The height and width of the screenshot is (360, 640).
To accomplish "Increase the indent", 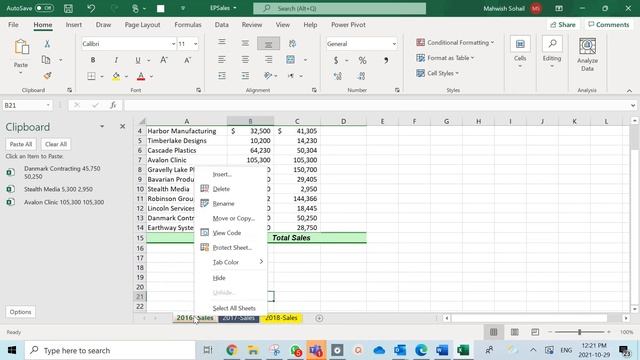I will [245, 76].
